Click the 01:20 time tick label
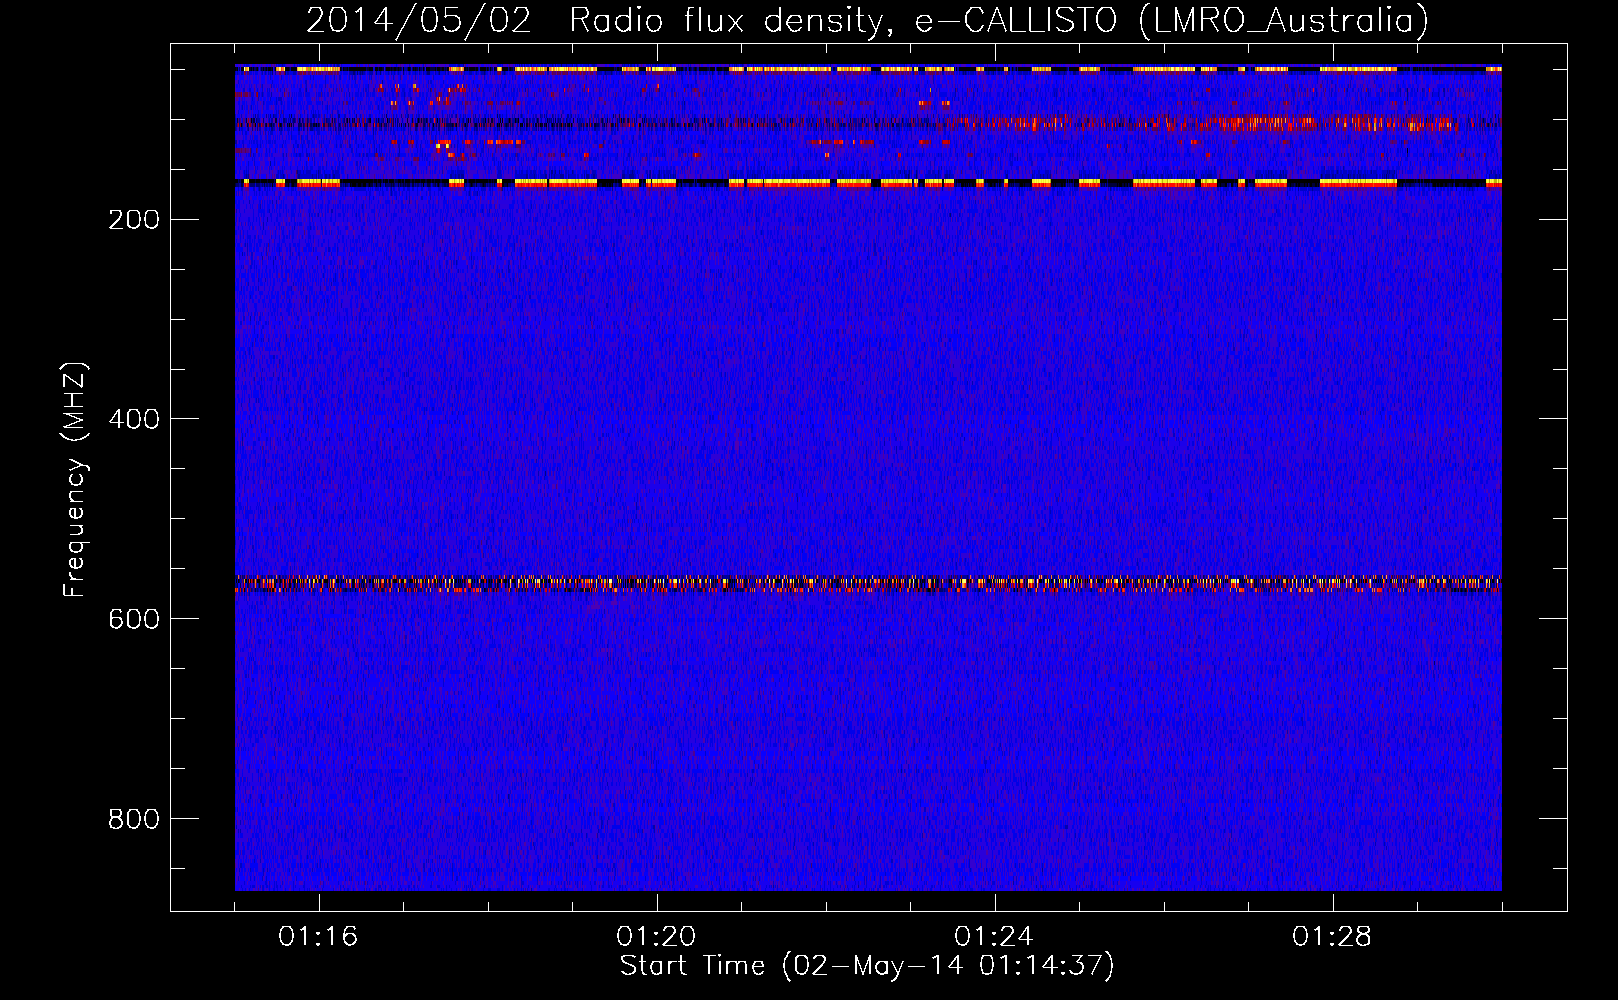Image resolution: width=1618 pixels, height=1000 pixels. coord(656,937)
